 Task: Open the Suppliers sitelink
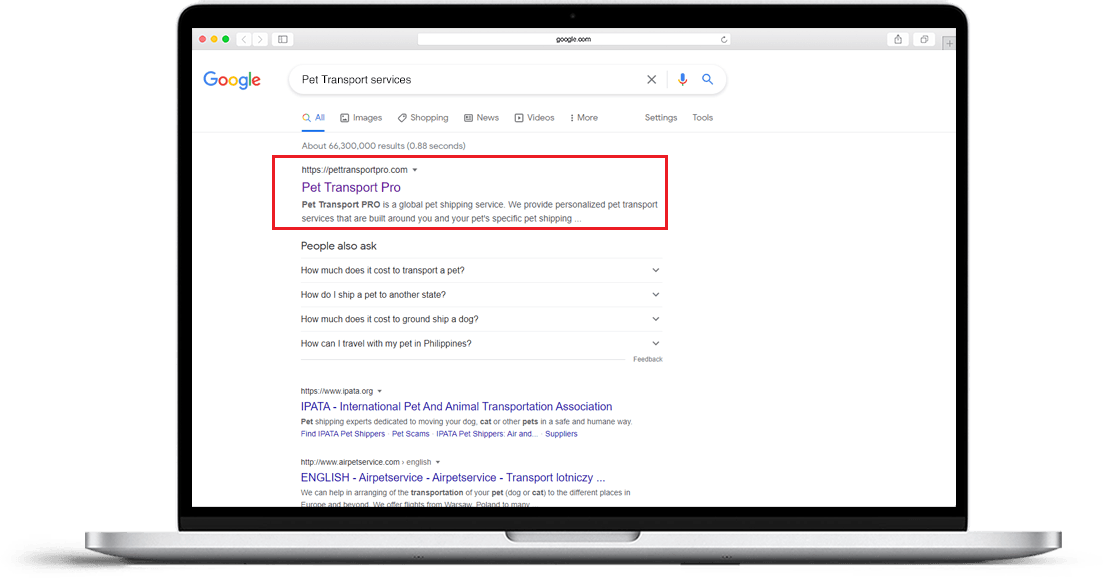pyautogui.click(x=561, y=435)
